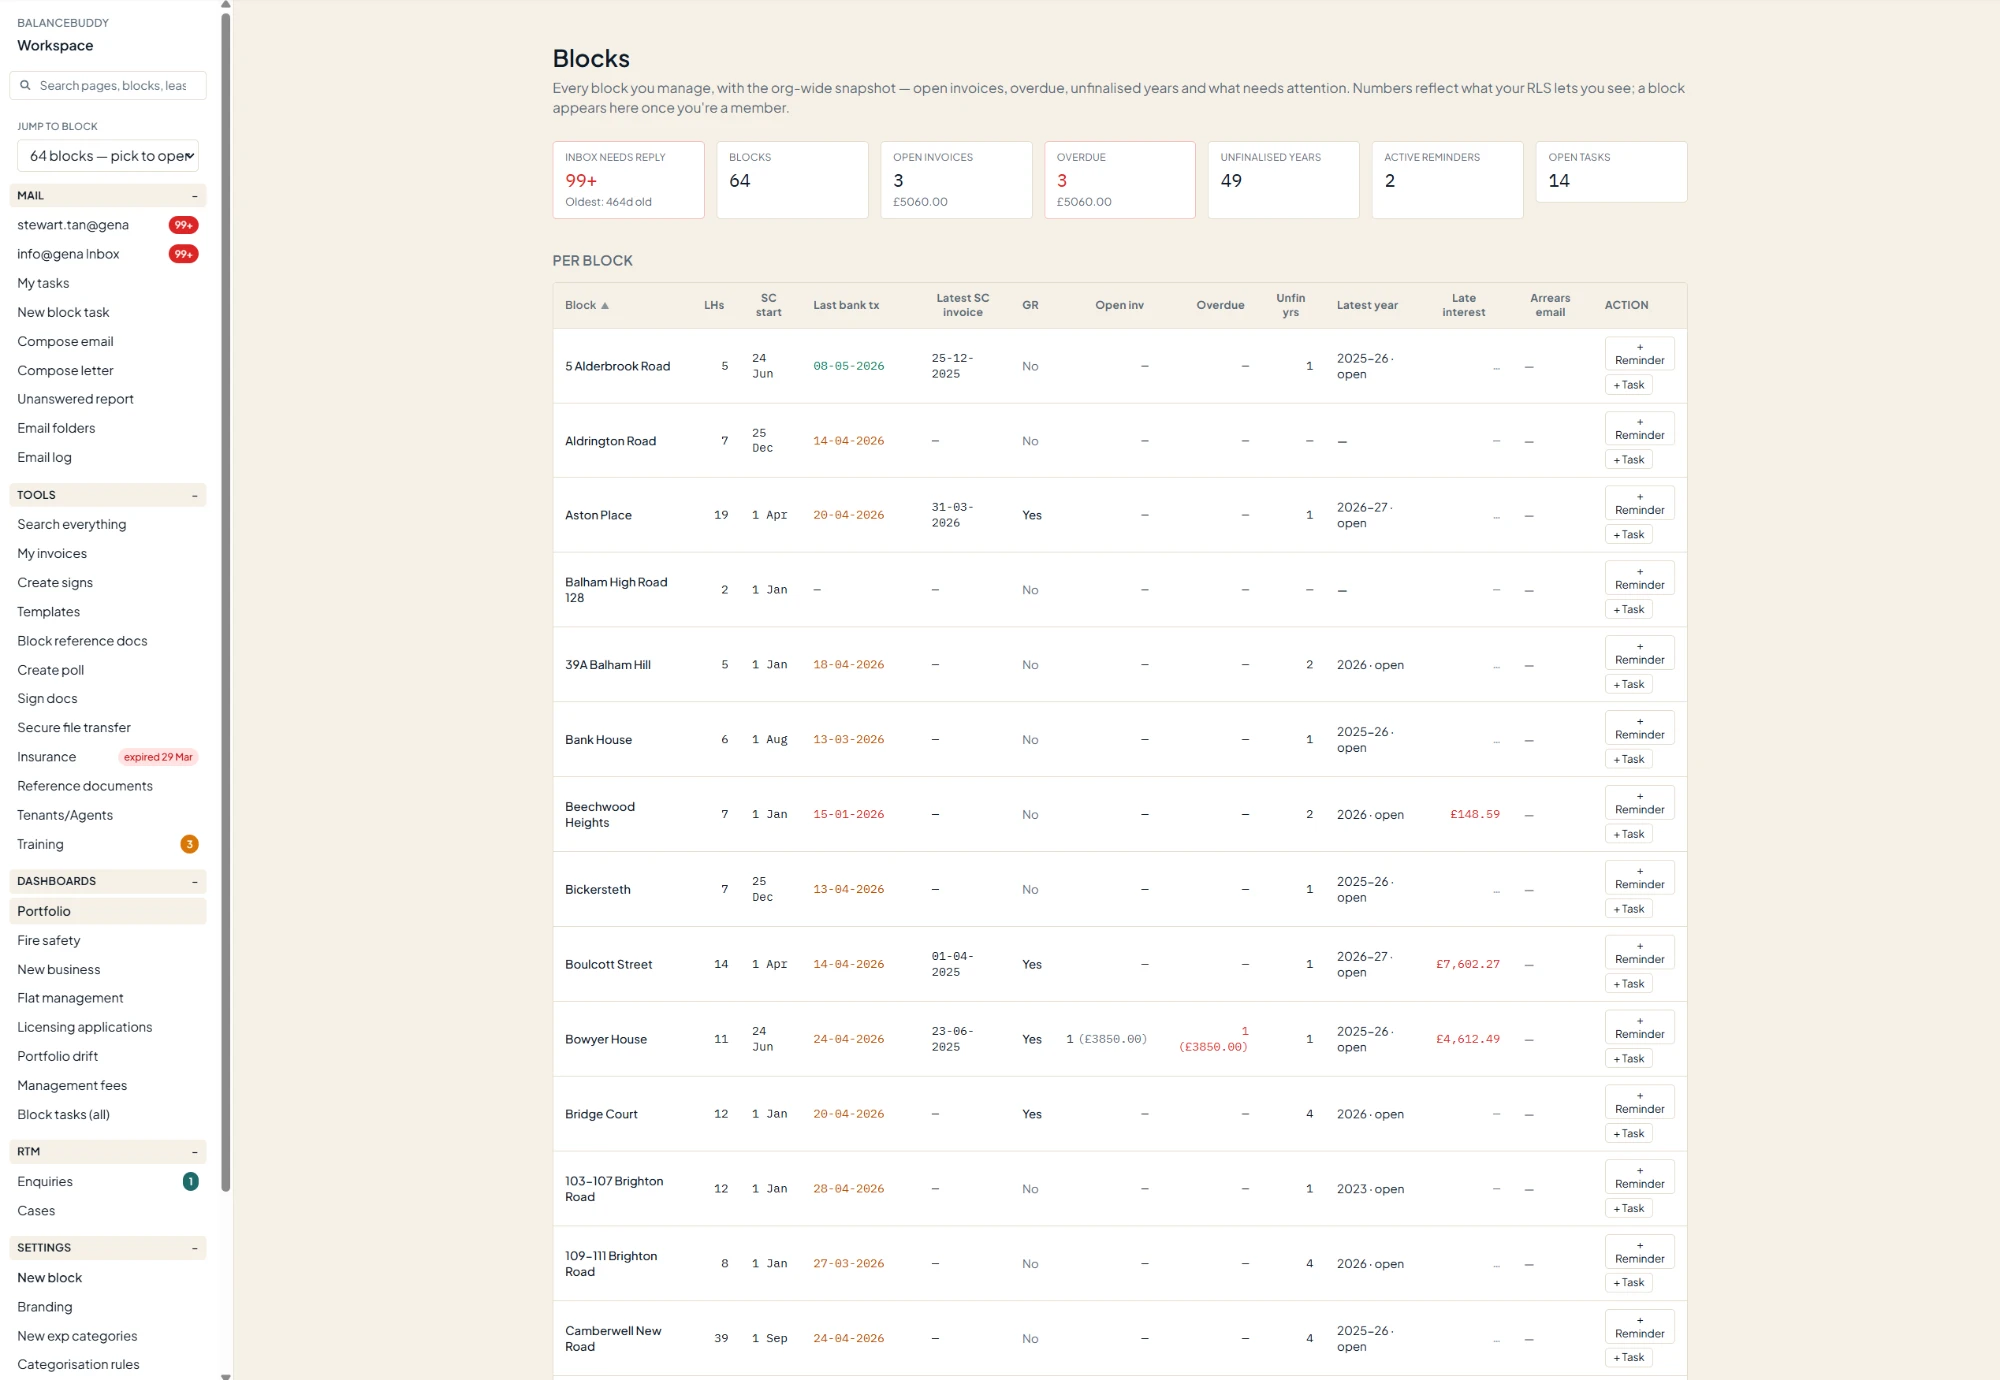Screen dimensions: 2000x1380
Task: Add Task for Camberwell New Road
Action: pos(1628,1358)
